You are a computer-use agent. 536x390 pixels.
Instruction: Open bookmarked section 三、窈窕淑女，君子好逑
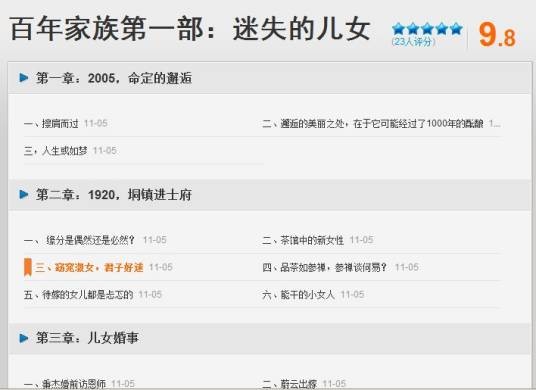tap(89, 267)
